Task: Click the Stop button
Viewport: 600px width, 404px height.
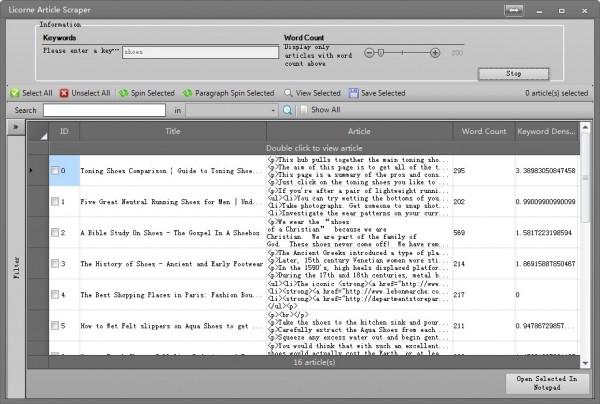Action: coord(514,73)
